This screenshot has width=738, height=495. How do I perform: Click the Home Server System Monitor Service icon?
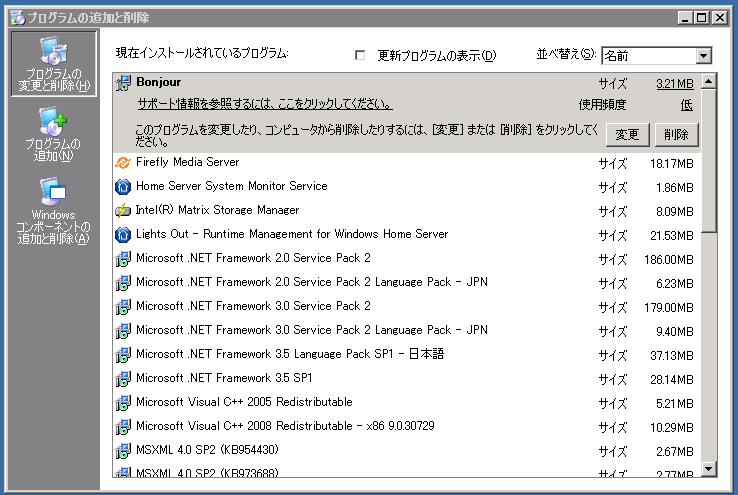pyautogui.click(x=123, y=187)
